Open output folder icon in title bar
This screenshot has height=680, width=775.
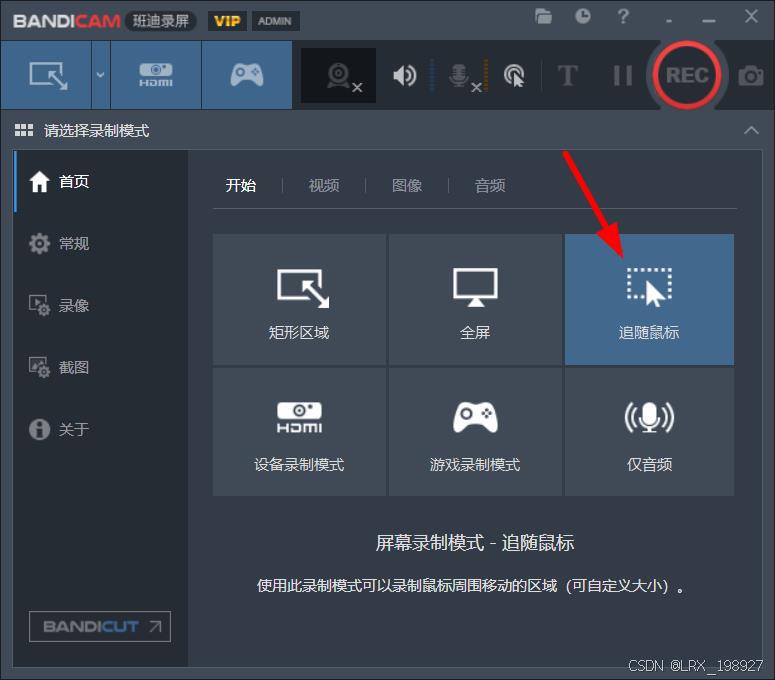pyautogui.click(x=543, y=16)
